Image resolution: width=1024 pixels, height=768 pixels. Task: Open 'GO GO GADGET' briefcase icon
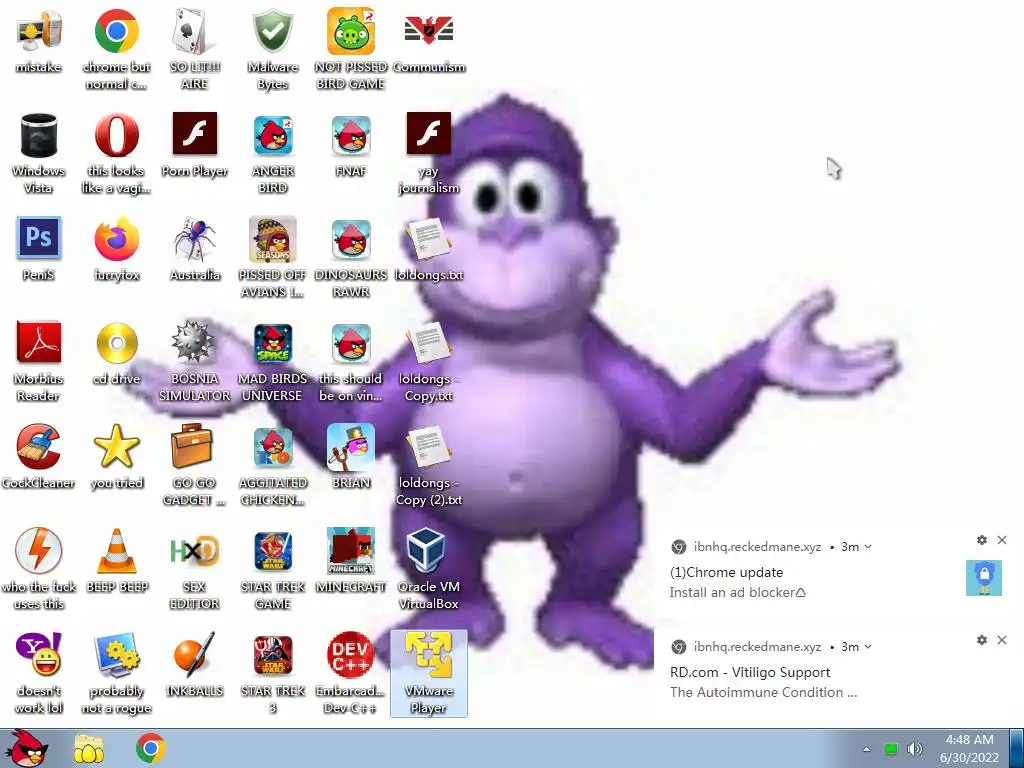click(x=195, y=465)
